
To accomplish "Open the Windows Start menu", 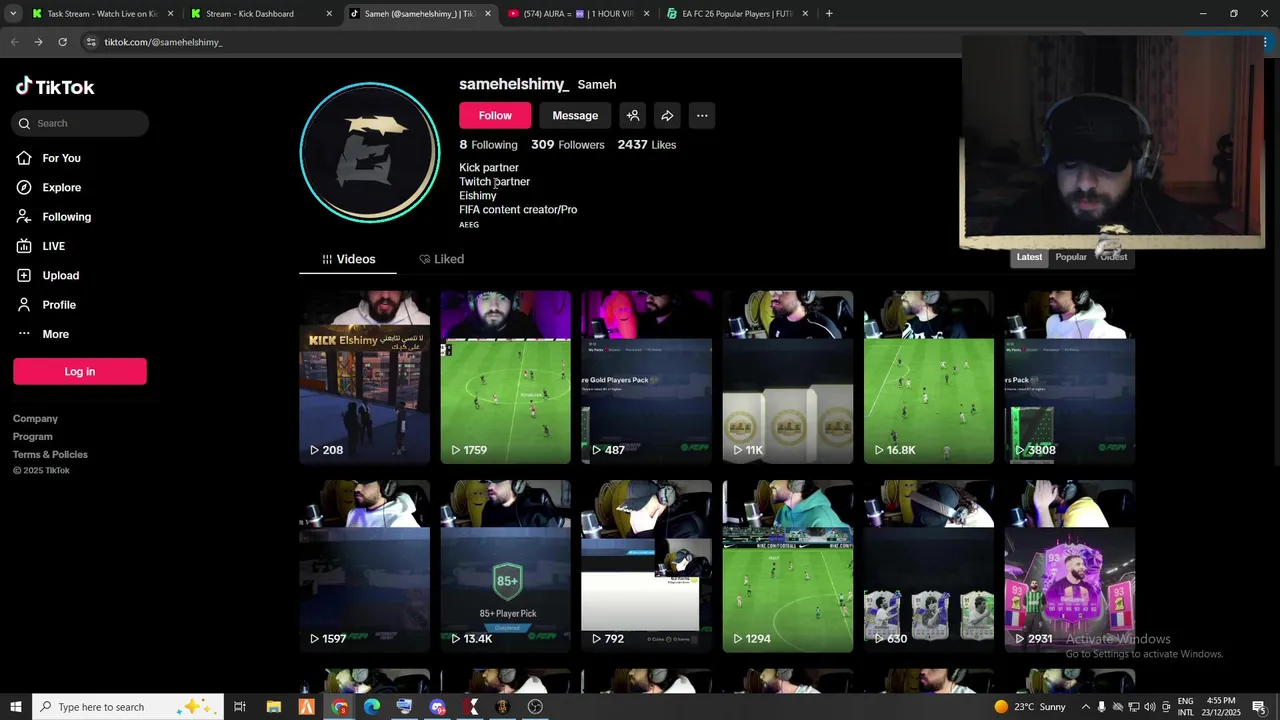I will tap(15, 707).
